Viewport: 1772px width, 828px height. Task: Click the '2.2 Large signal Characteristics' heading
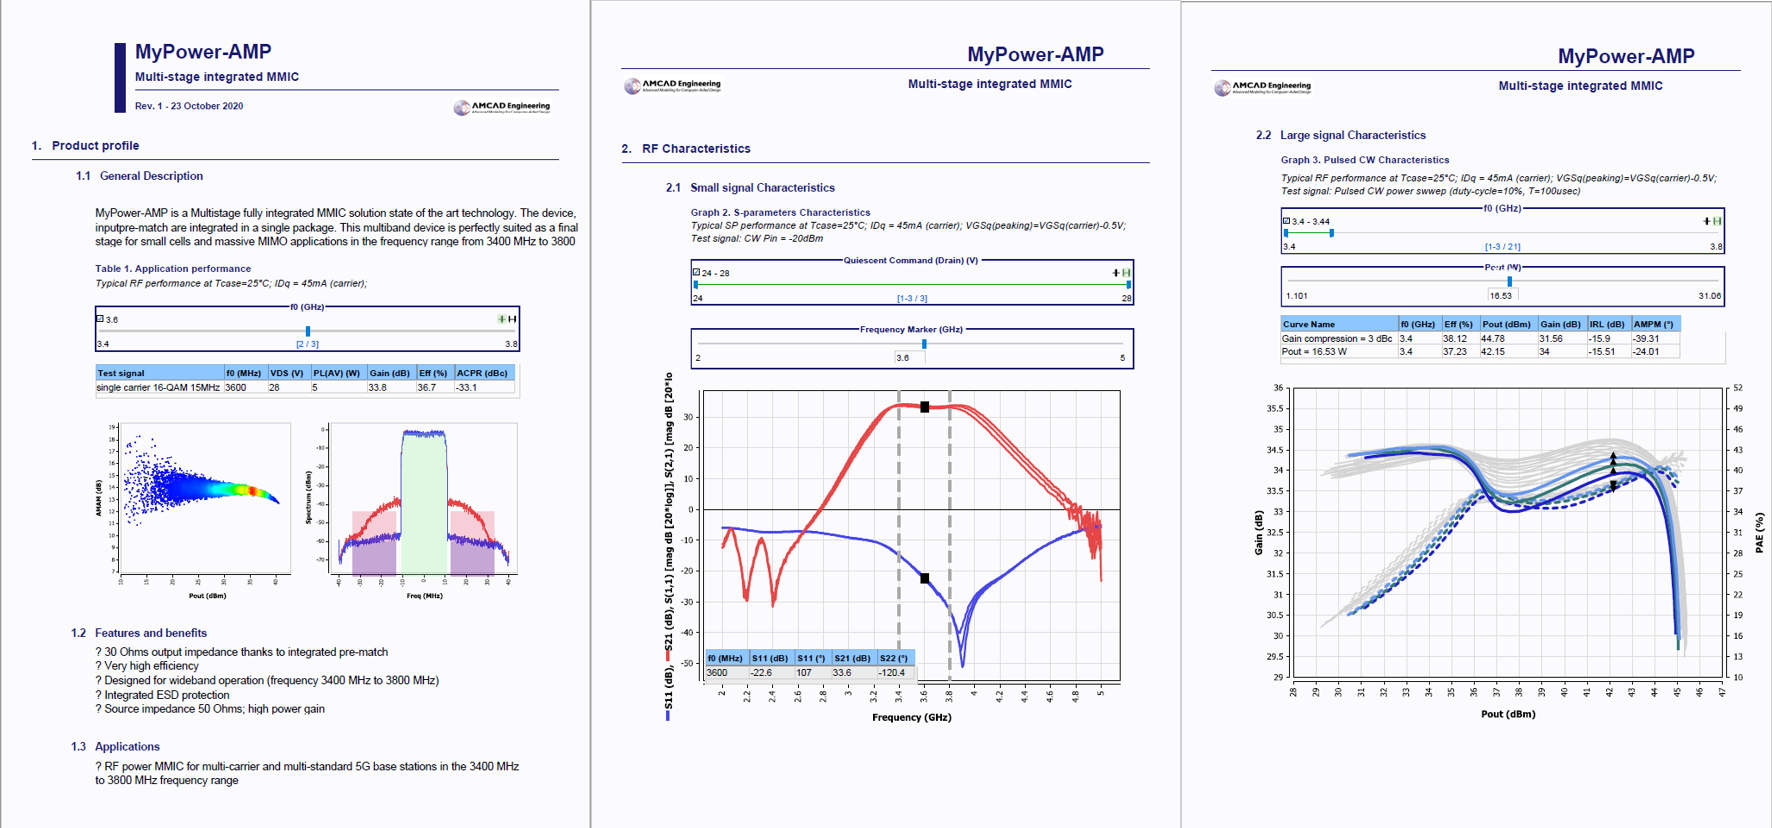pyautogui.click(x=1341, y=135)
